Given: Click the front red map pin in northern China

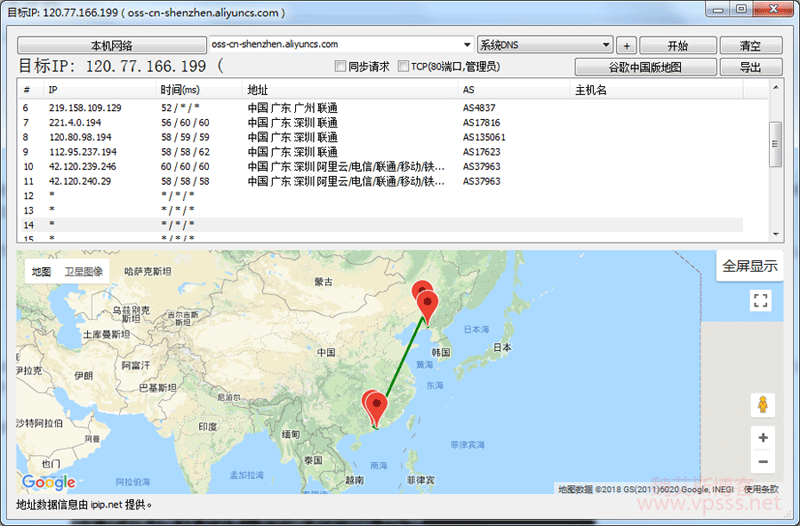Looking at the screenshot, I should pyautogui.click(x=428, y=308).
